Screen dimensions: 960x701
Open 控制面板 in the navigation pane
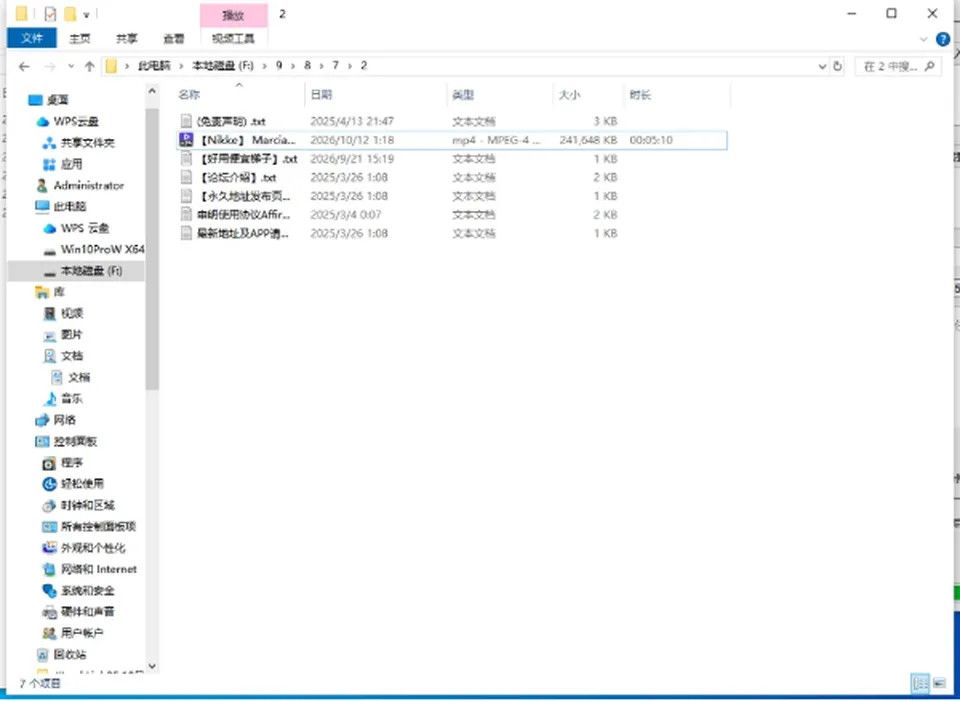66,441
